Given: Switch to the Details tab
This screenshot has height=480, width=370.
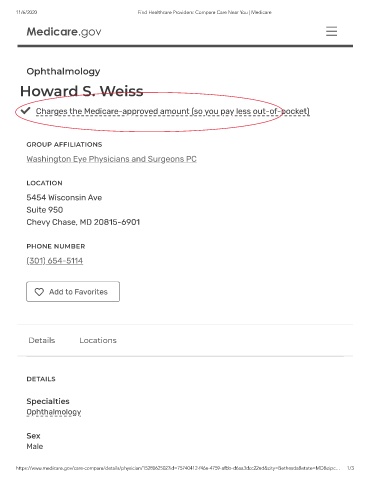Looking at the screenshot, I should [x=42, y=340].
